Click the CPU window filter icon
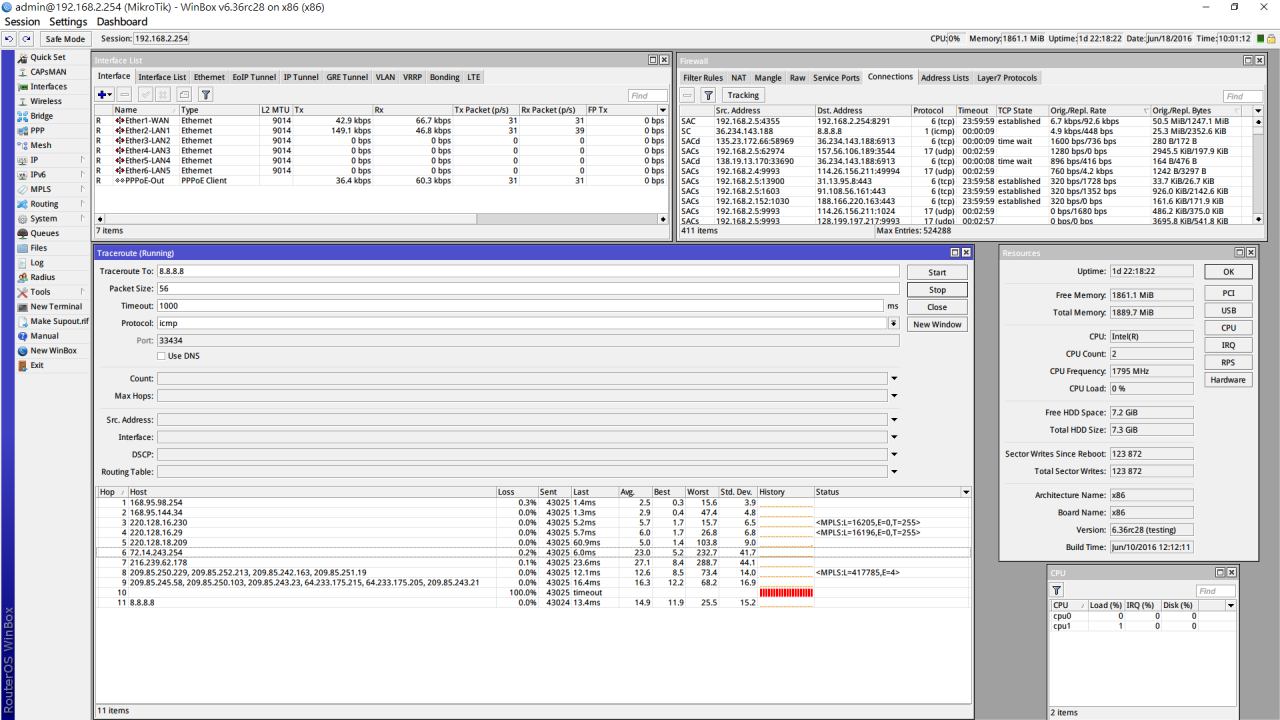Viewport: 1280px width, 720px height. (1057, 590)
